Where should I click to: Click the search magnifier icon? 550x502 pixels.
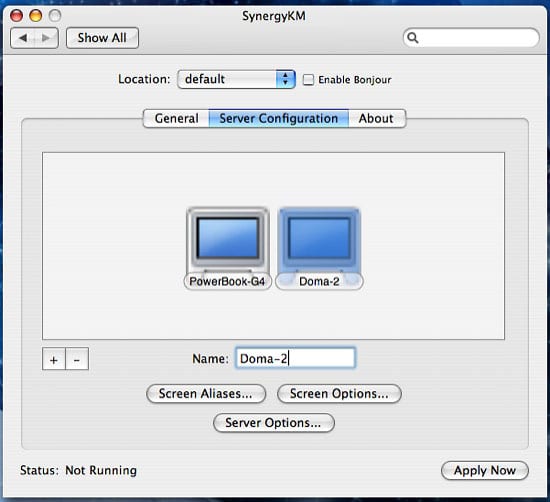pyautogui.click(x=413, y=38)
